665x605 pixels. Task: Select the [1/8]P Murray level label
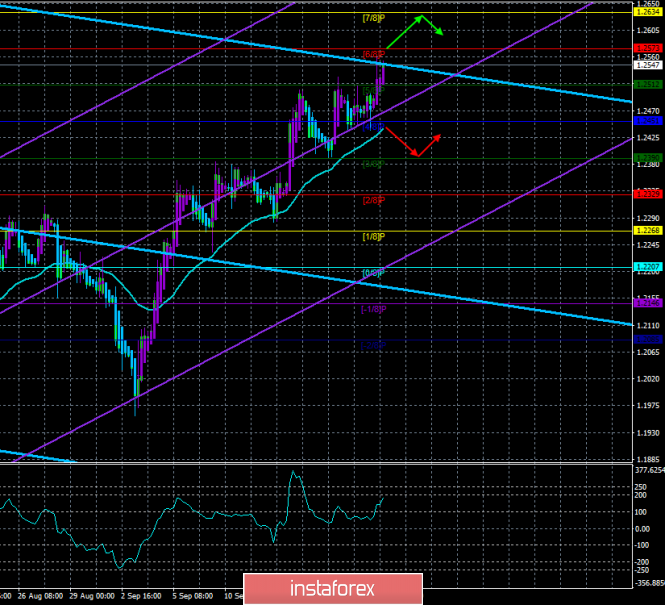click(x=374, y=237)
